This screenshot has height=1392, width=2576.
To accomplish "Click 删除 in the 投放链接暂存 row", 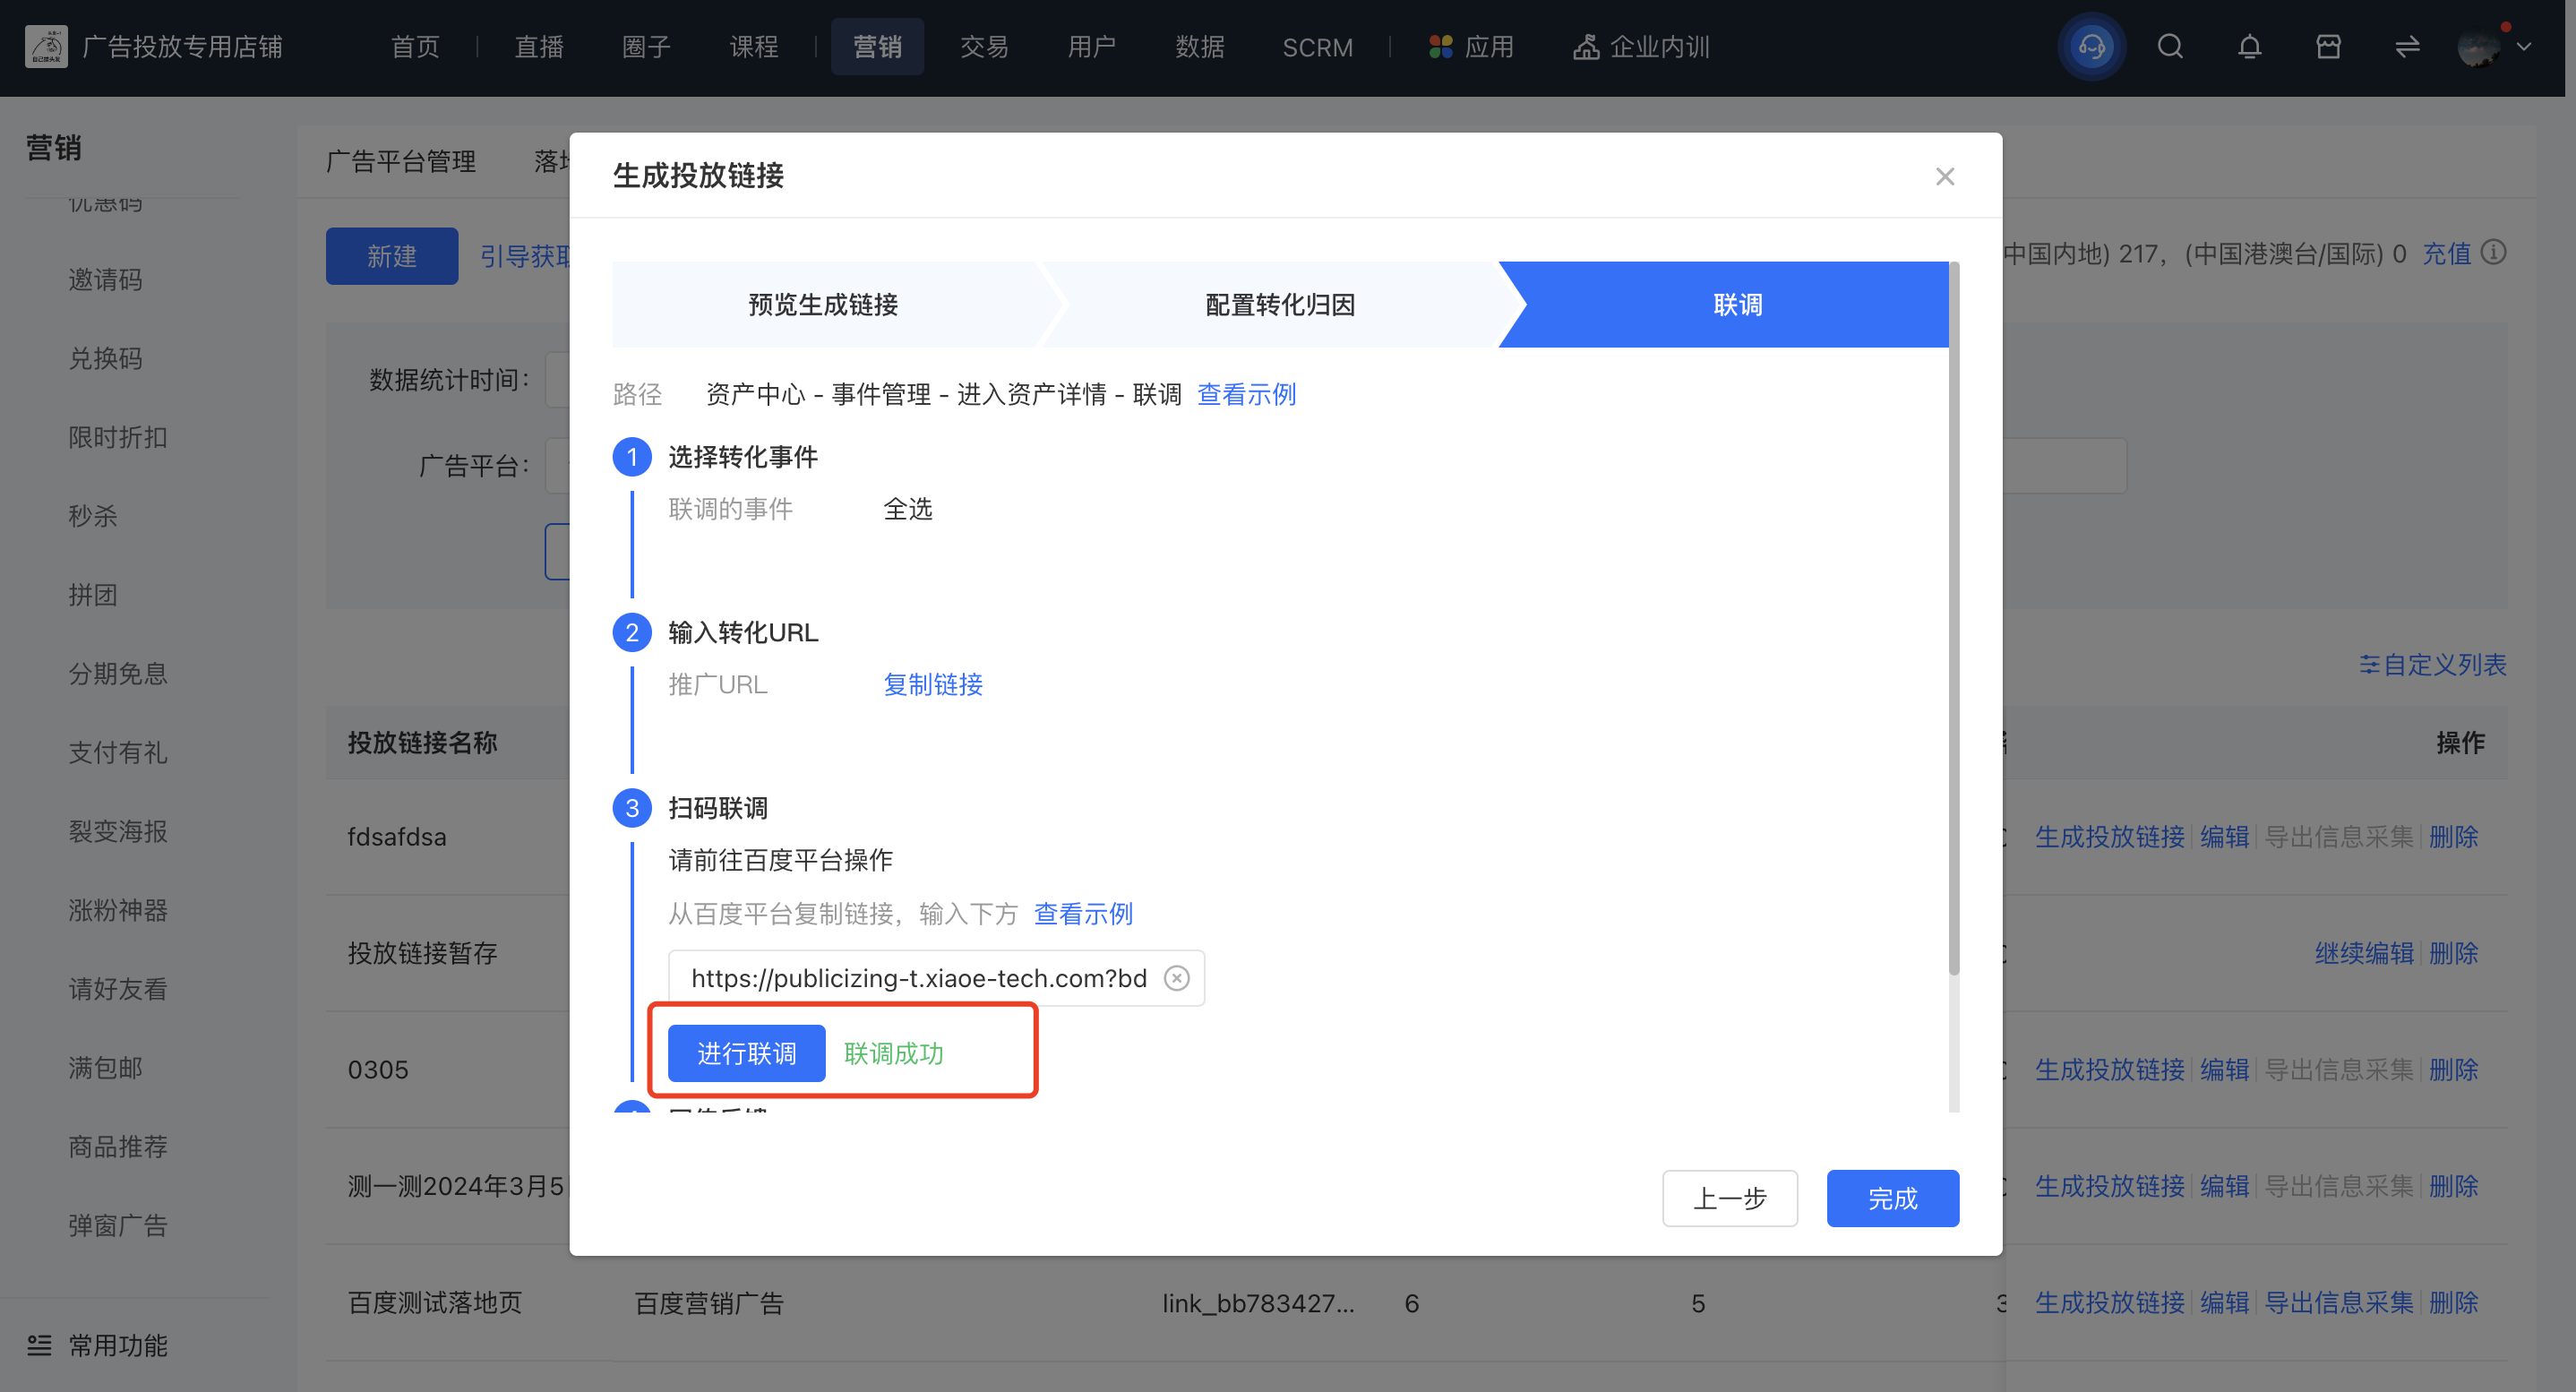I will tap(2453, 953).
